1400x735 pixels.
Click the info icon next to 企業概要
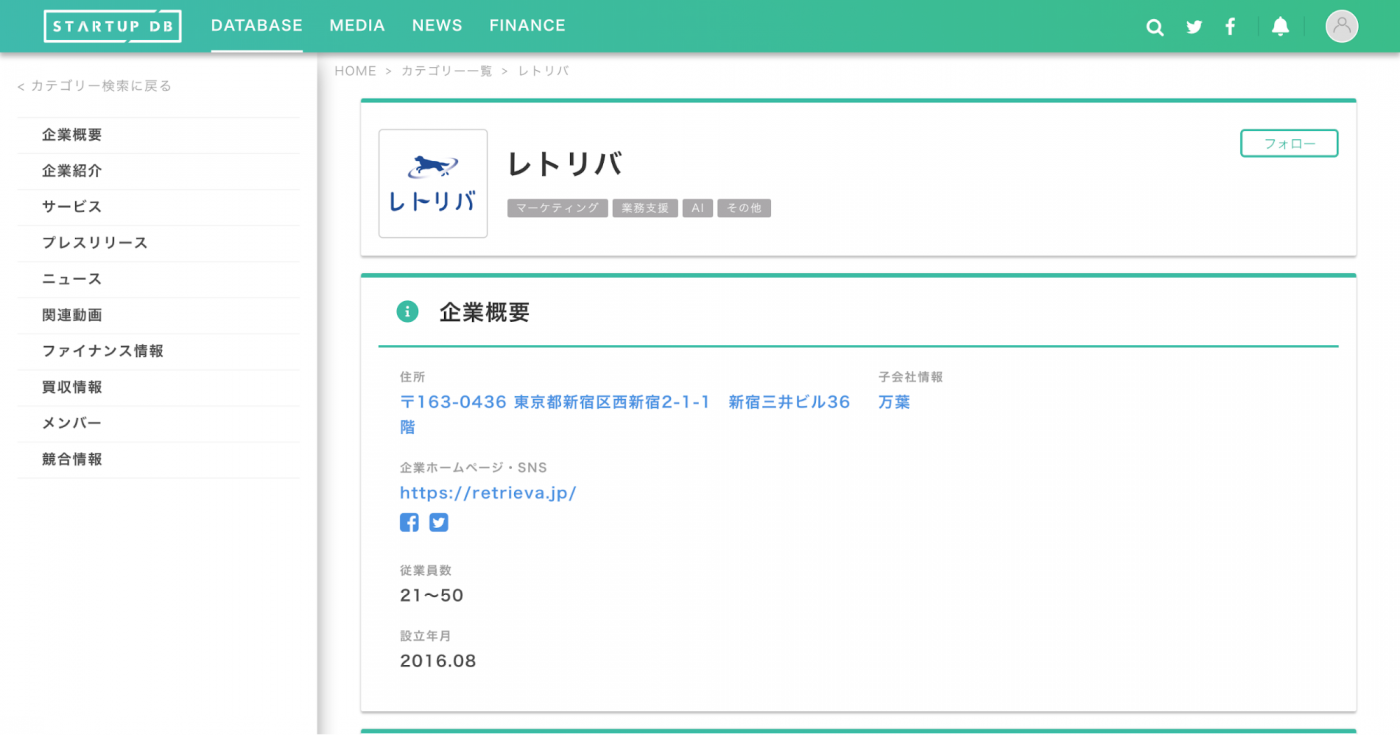click(x=407, y=311)
